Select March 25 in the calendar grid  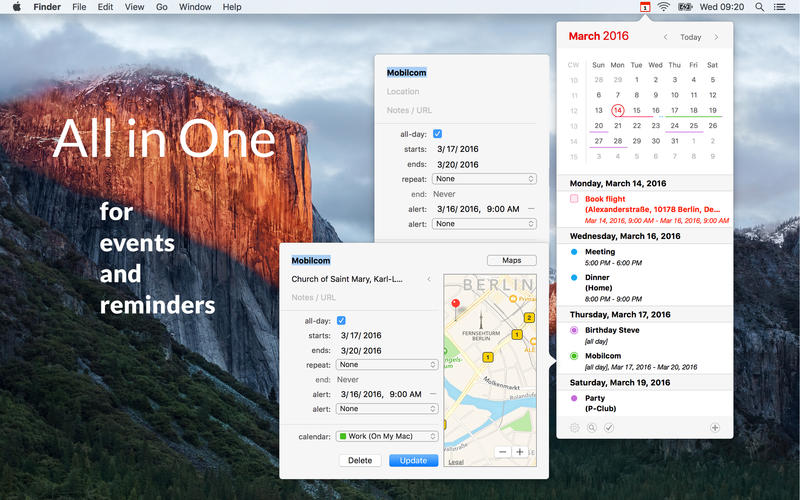click(694, 126)
